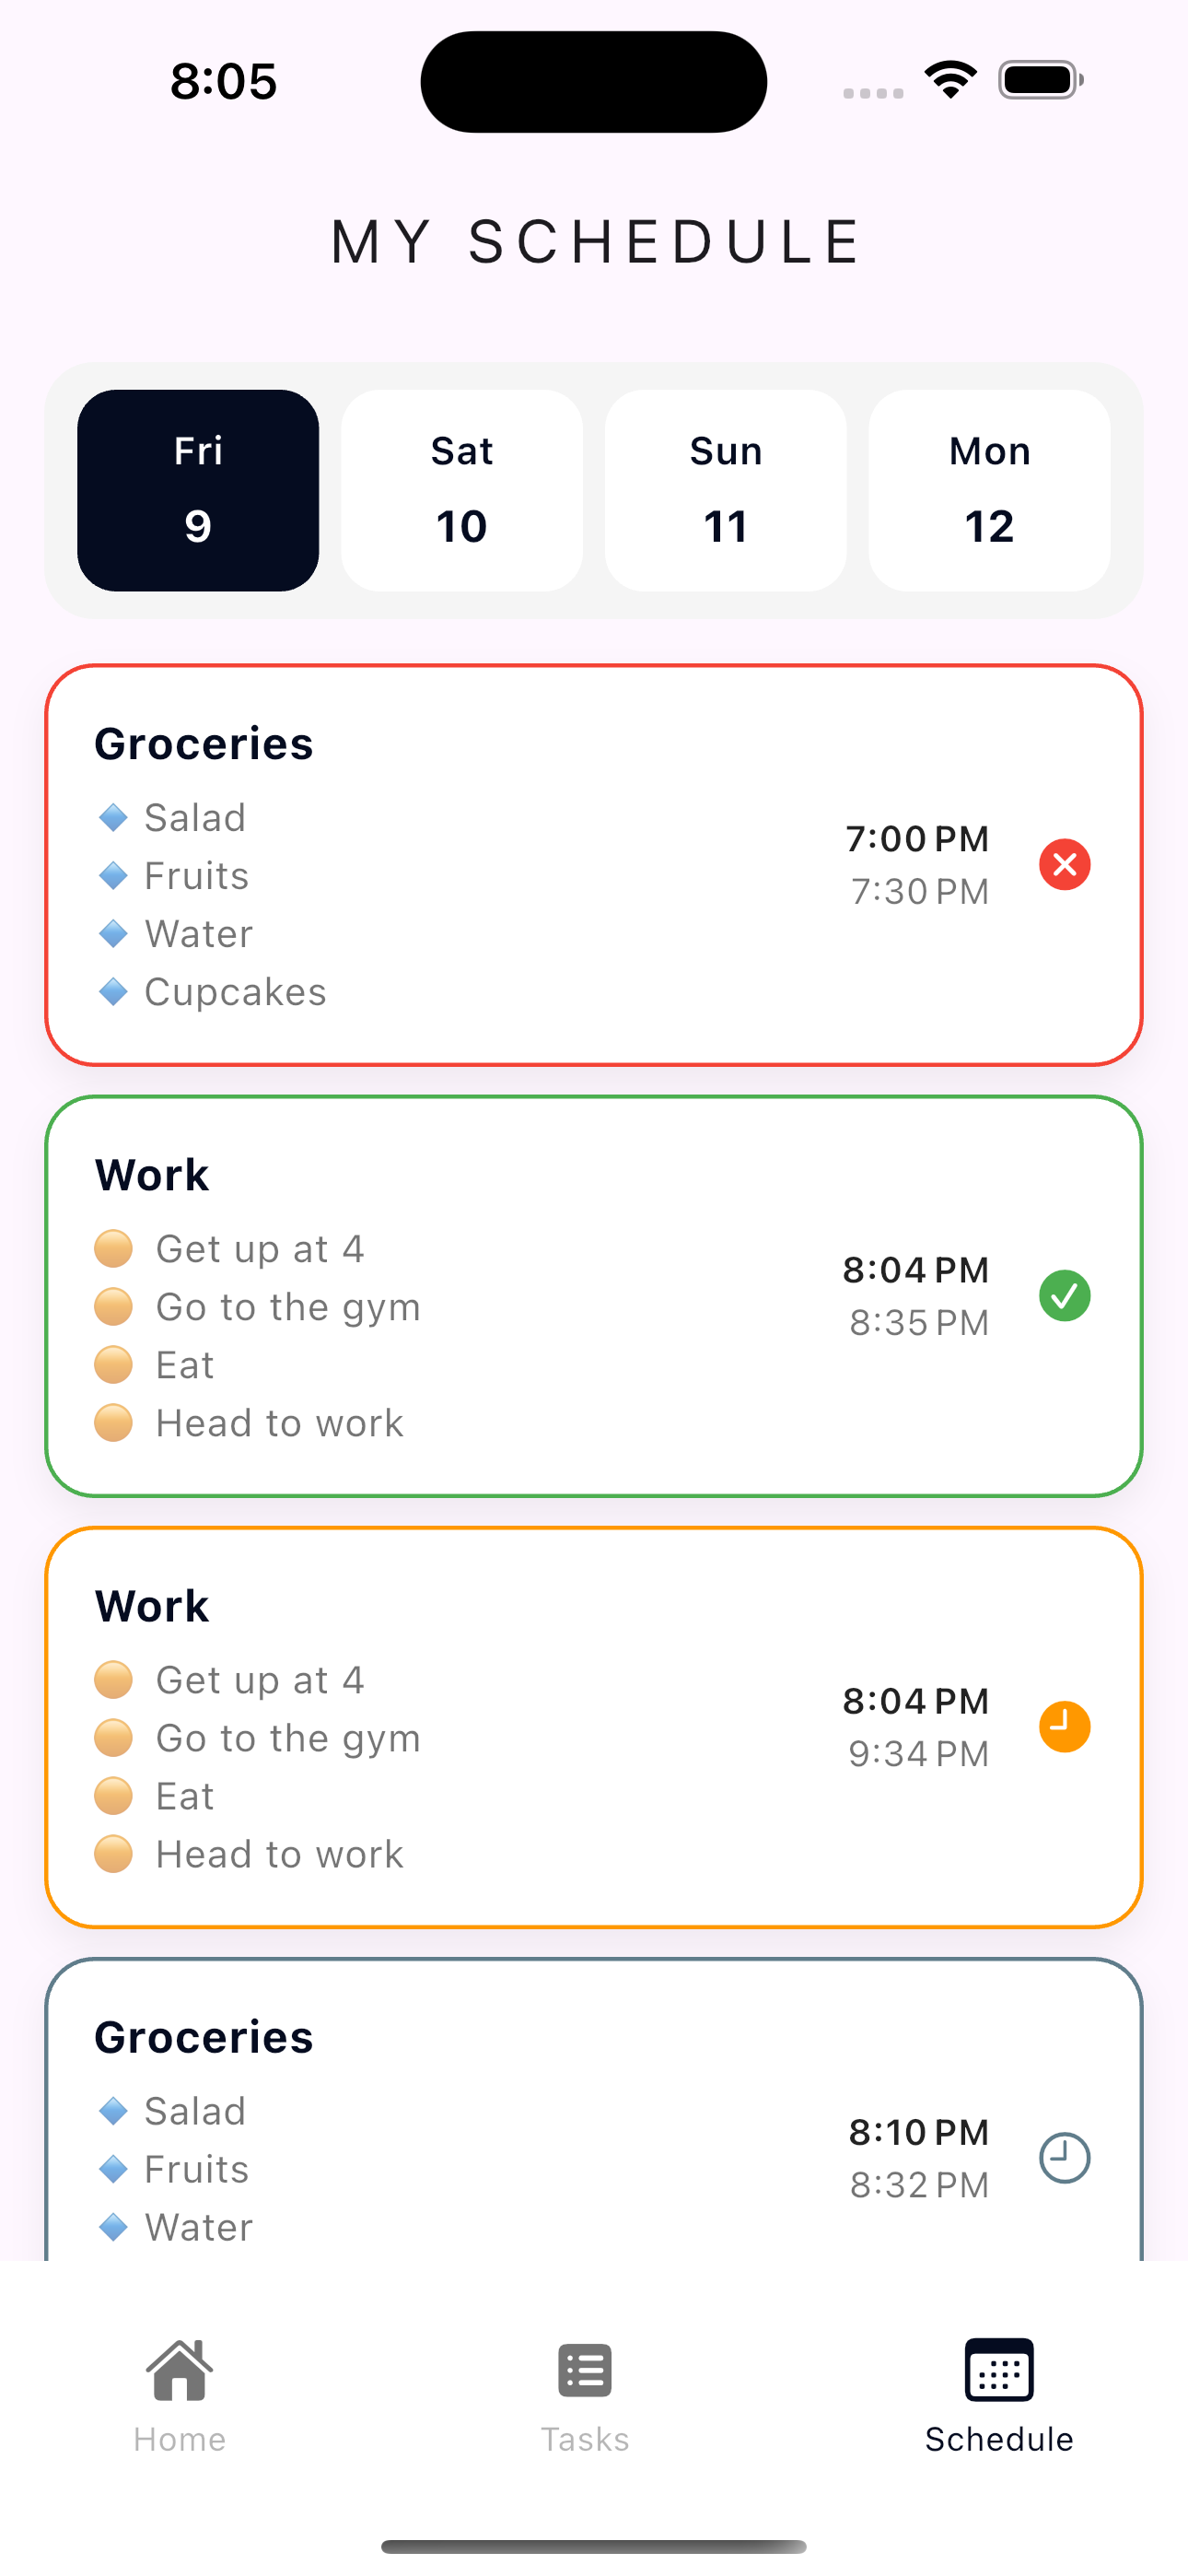Open the red-bordered Groceries card
The image size is (1188, 2576).
coord(594,865)
